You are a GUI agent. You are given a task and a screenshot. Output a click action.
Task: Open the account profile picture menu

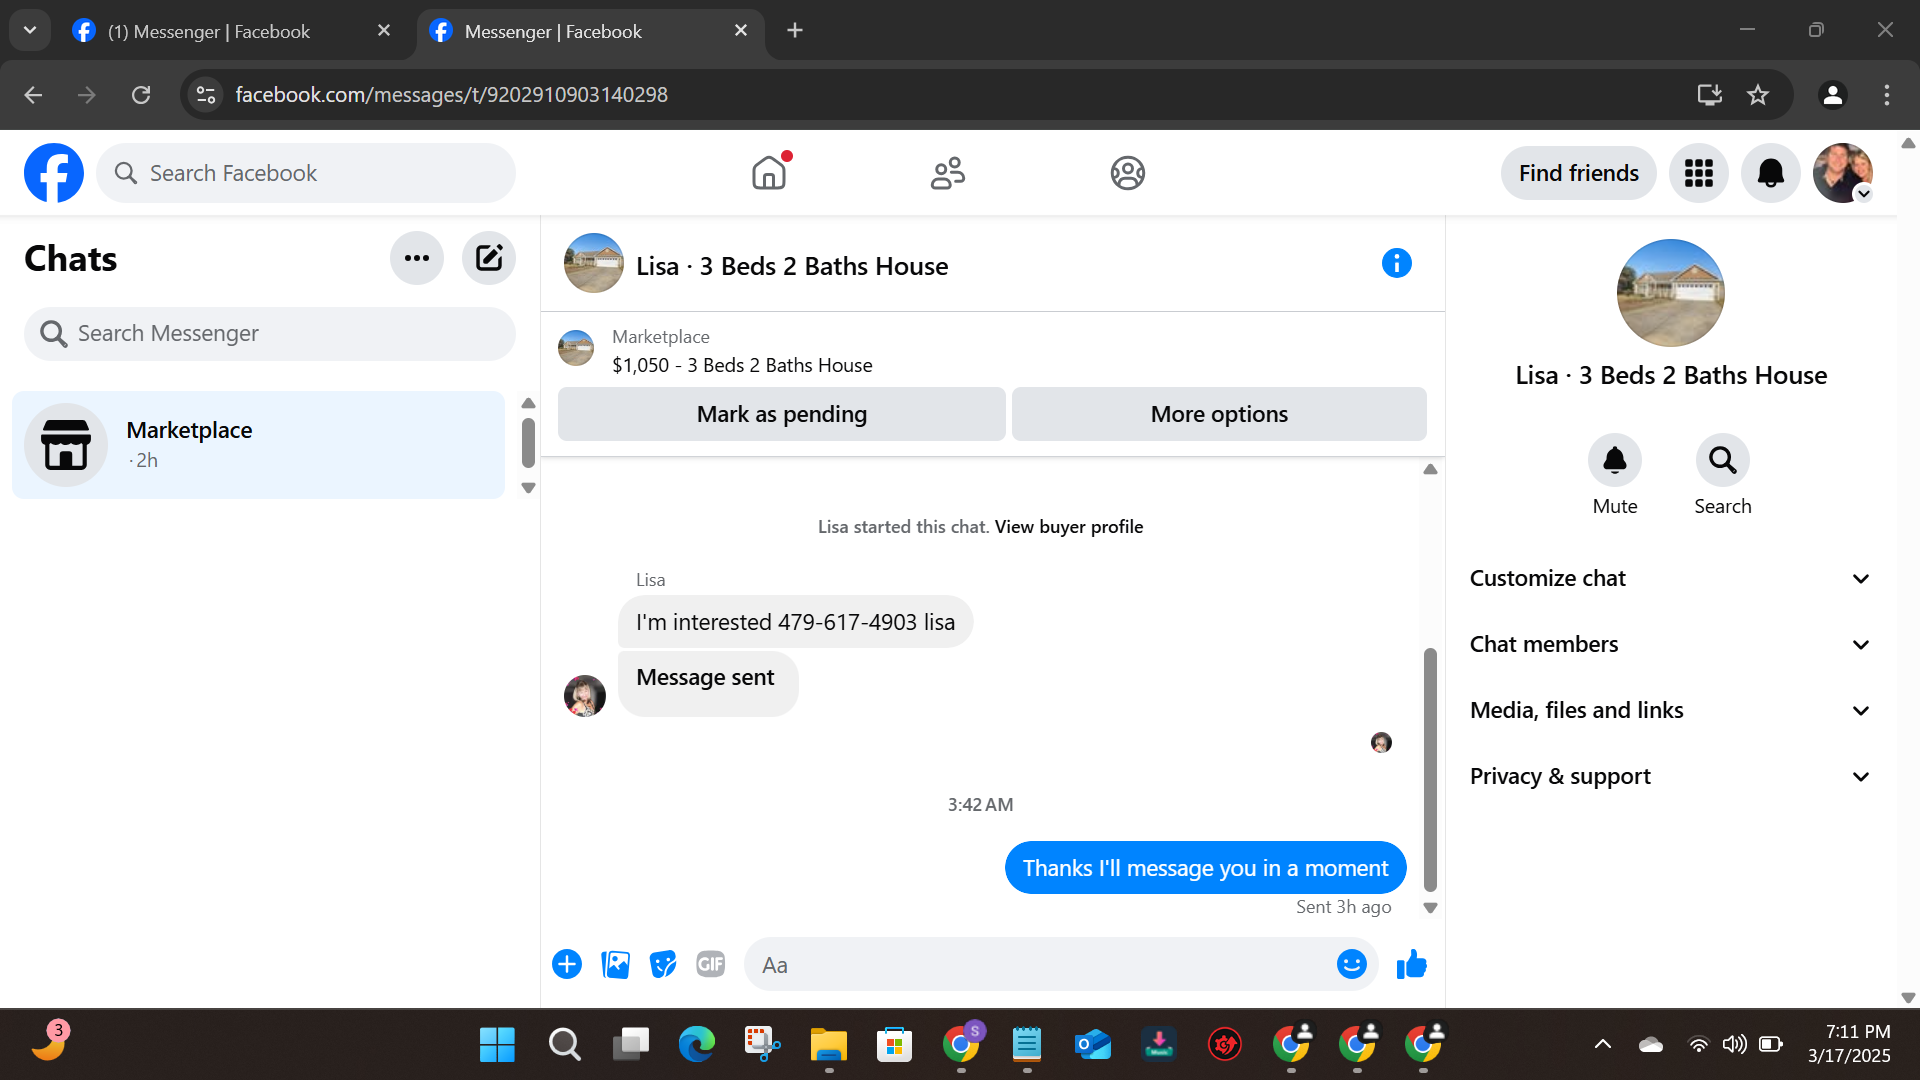click(x=1842, y=173)
